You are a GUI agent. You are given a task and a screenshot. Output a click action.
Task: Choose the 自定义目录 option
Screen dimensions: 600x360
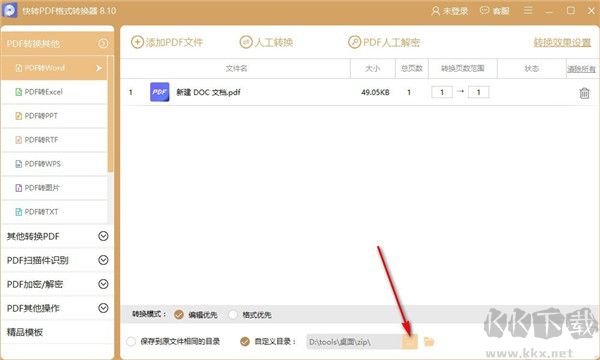(245, 341)
